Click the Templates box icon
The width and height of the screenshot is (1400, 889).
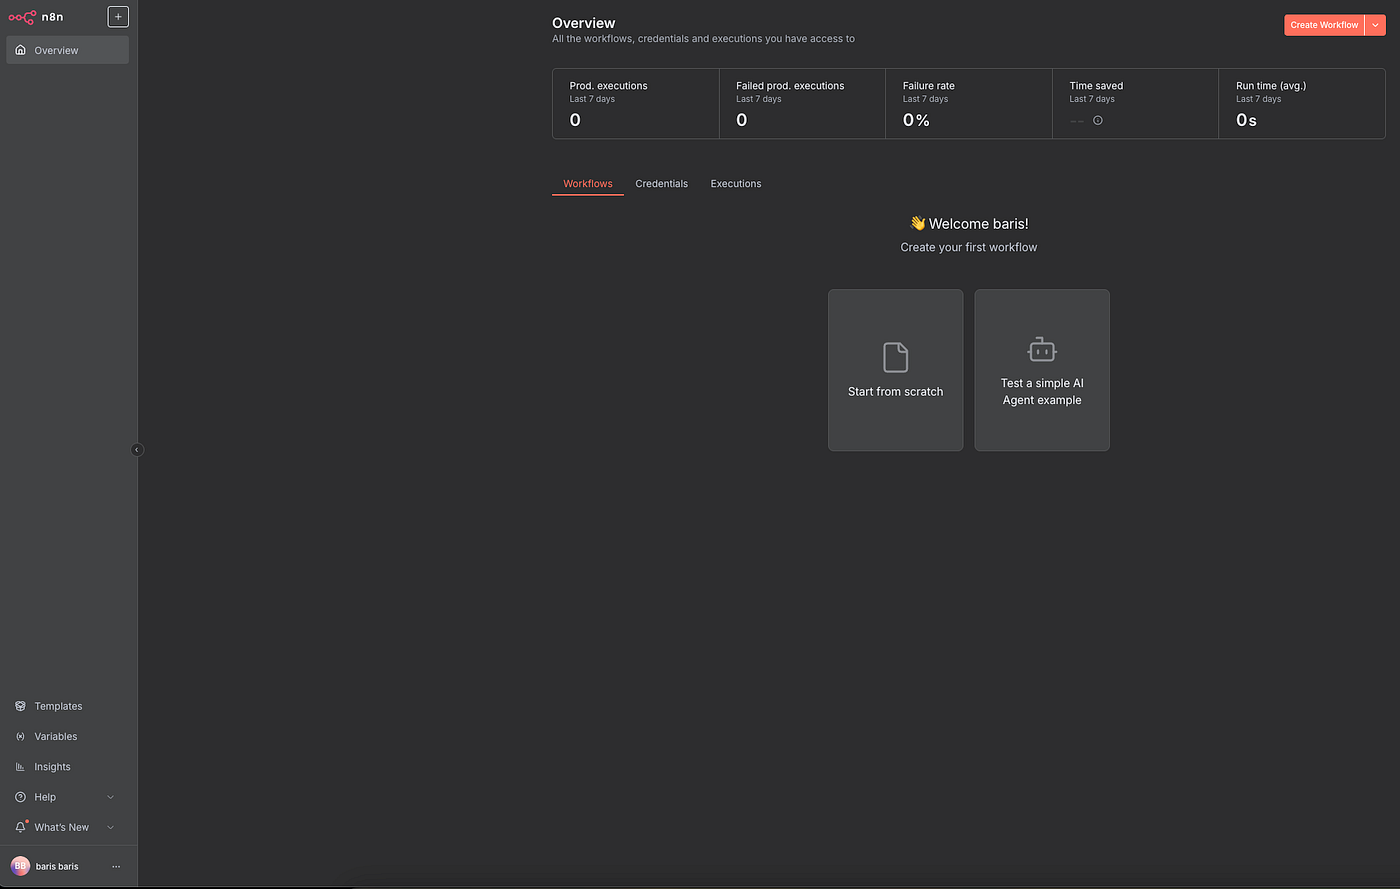[20, 706]
